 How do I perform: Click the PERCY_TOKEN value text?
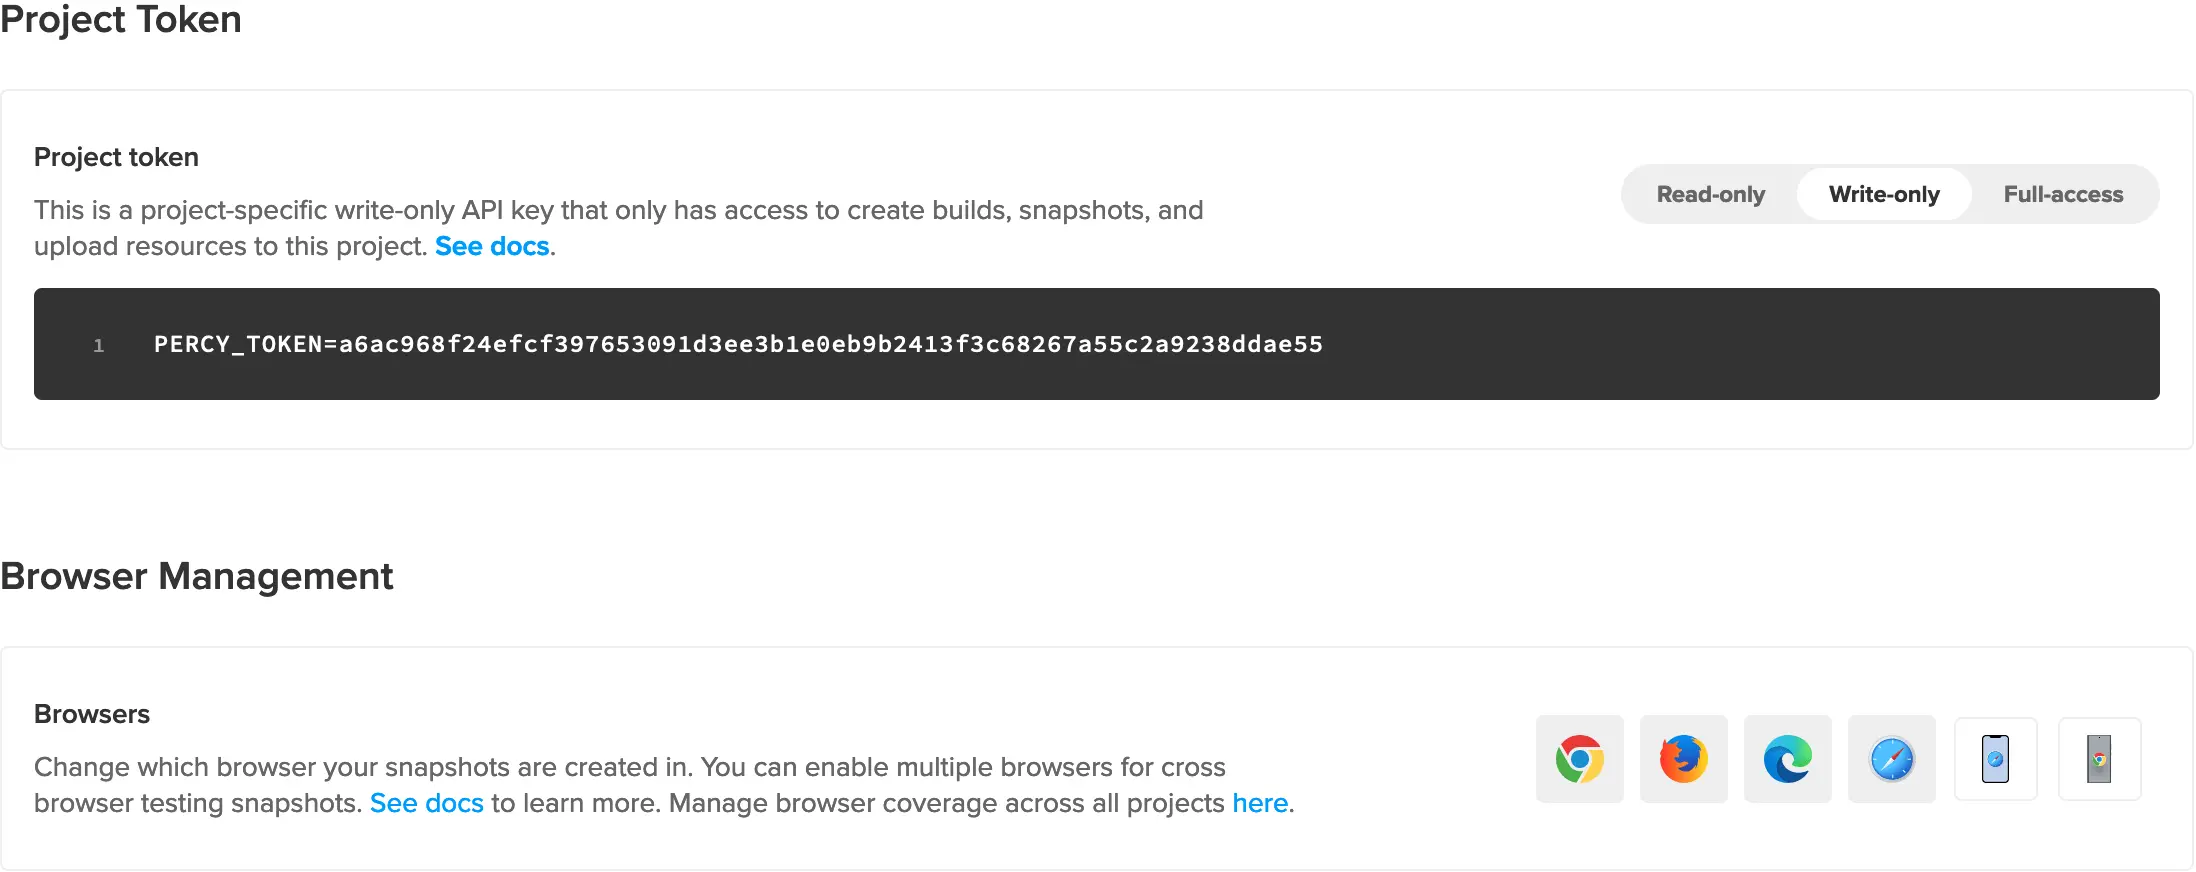738,344
